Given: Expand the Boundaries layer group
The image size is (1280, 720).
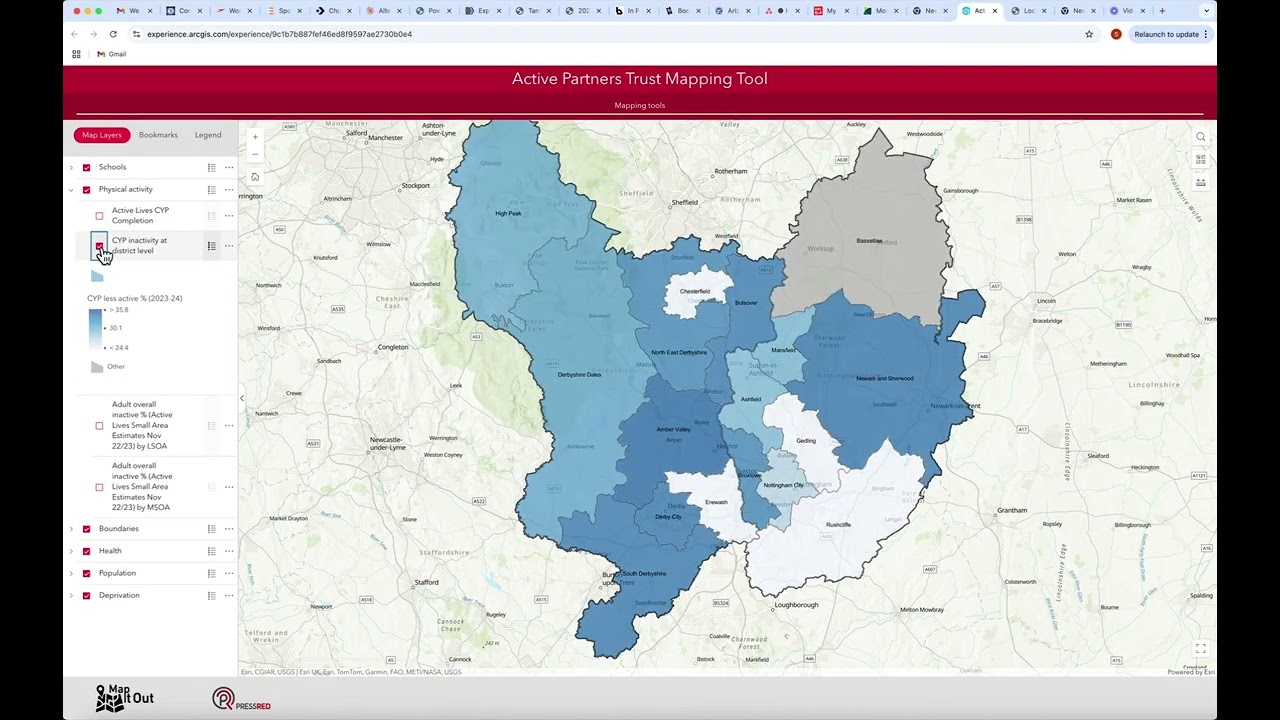Looking at the screenshot, I should 71,528.
